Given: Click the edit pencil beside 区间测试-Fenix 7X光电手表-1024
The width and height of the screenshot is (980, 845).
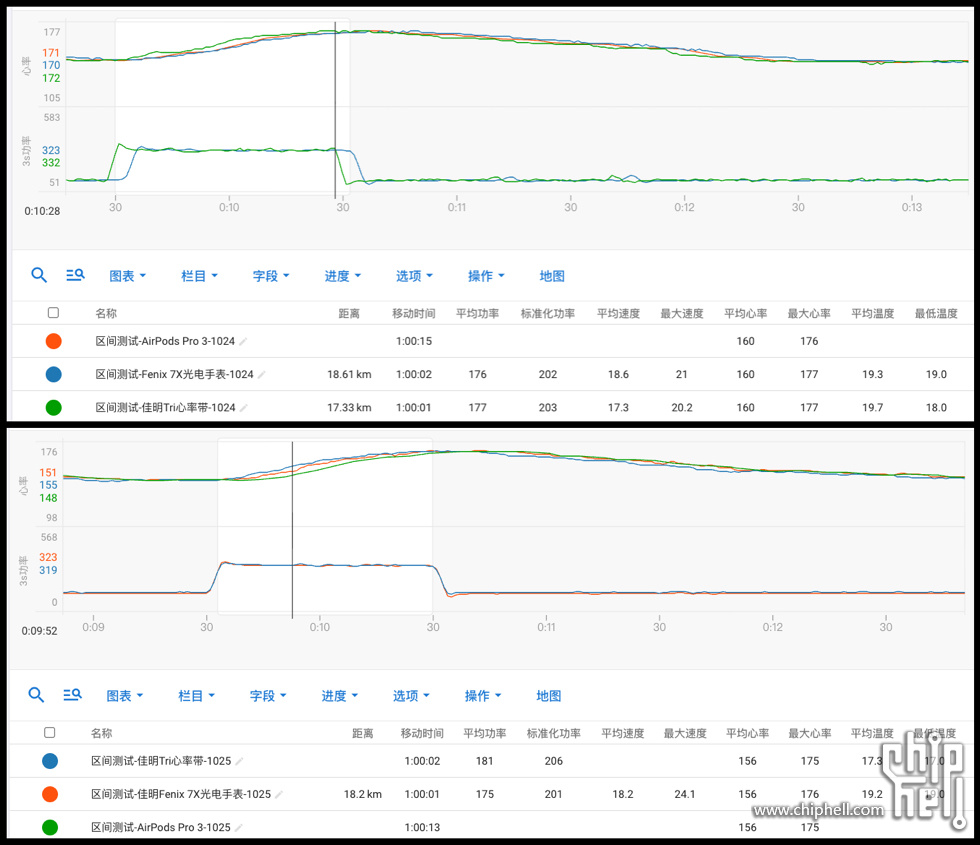Looking at the screenshot, I should coord(262,374).
